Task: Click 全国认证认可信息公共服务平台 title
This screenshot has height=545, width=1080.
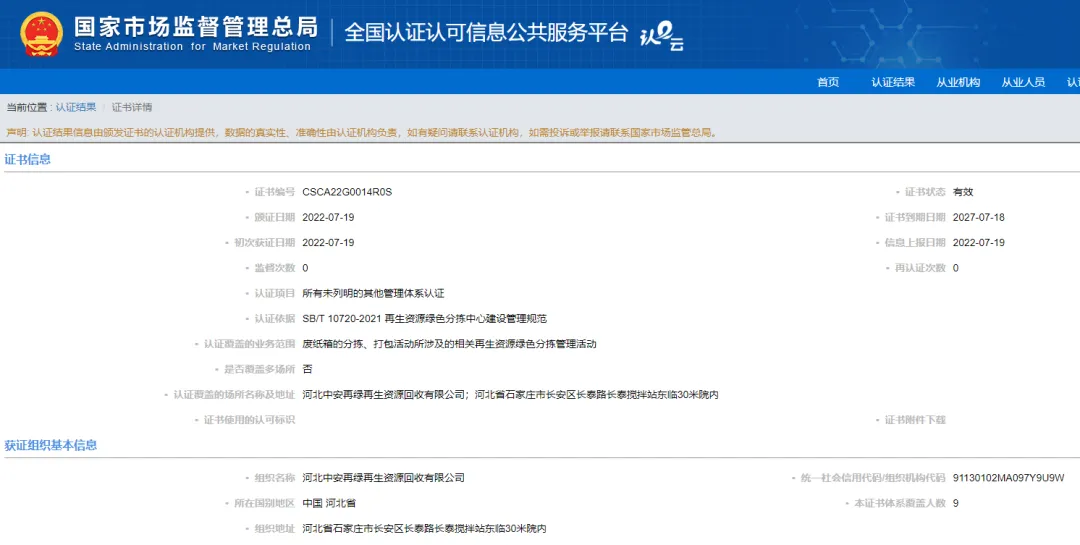Action: coord(486,32)
